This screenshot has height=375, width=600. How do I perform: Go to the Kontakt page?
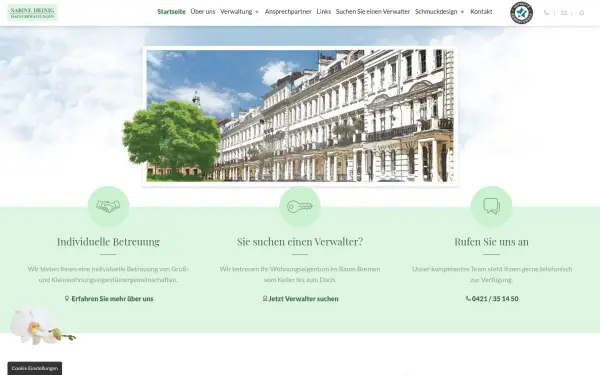[481, 11]
